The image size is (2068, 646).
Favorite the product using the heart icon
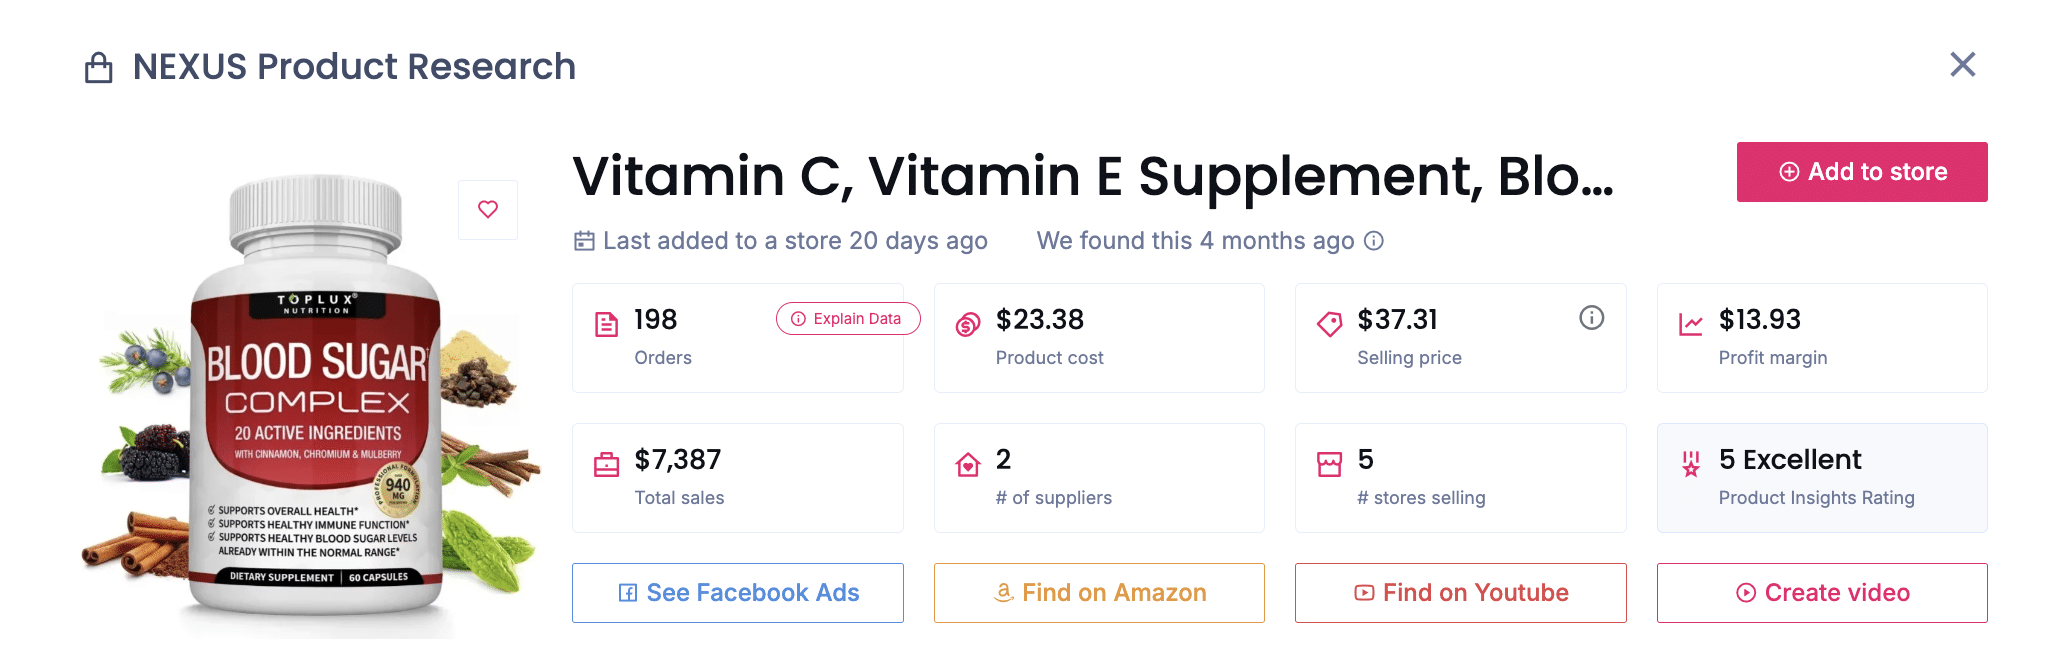coord(487,209)
